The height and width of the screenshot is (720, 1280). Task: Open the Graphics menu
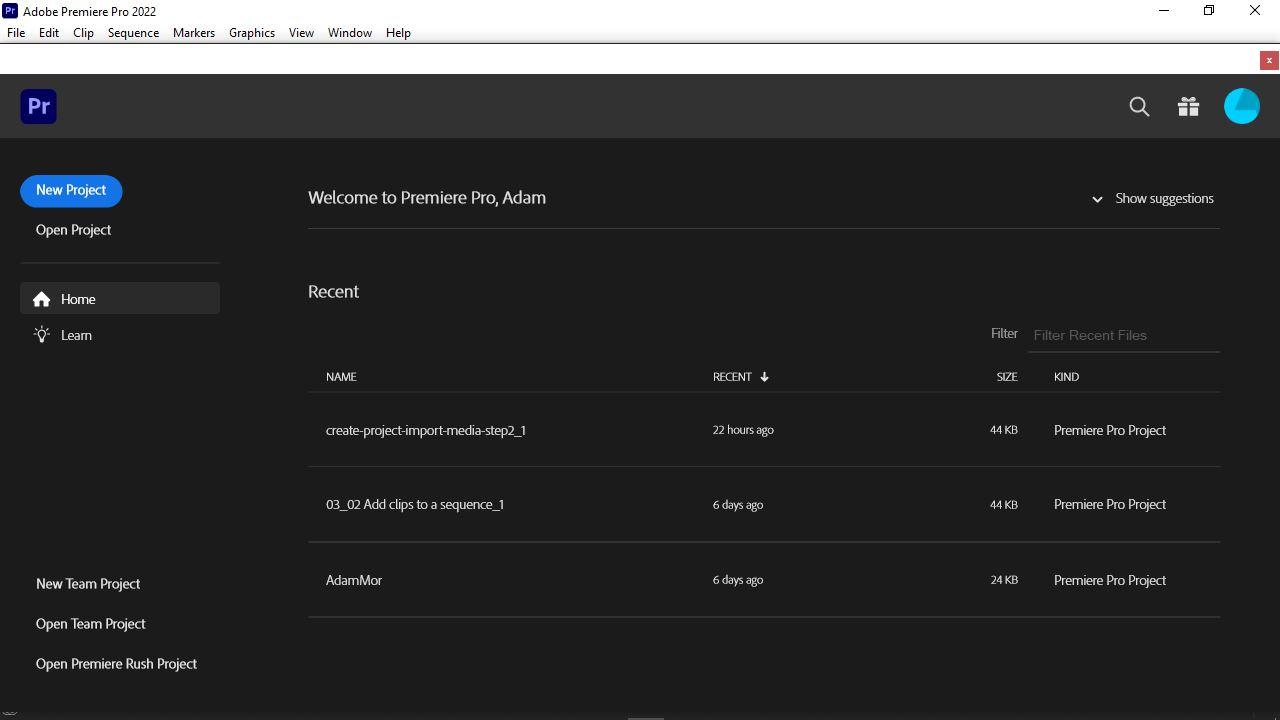252,33
